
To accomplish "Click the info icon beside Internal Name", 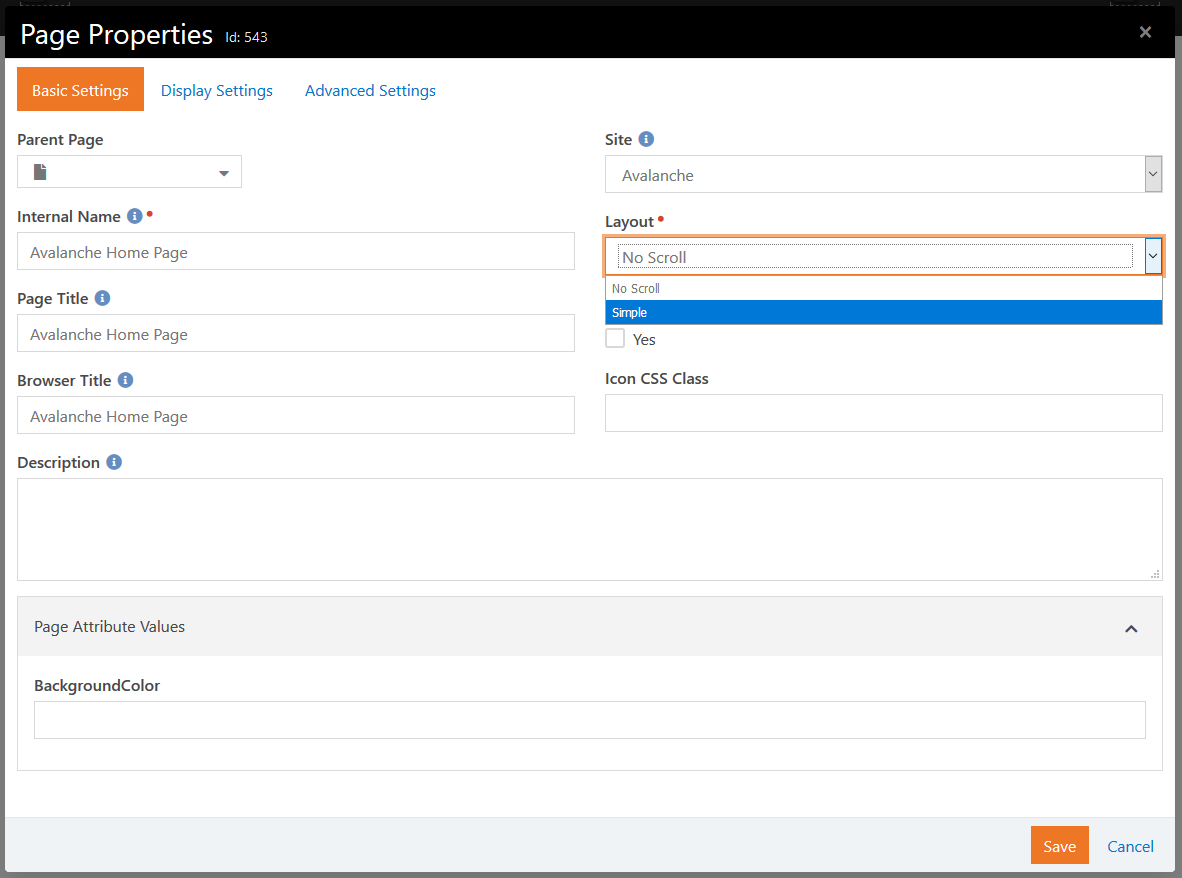I will pyautogui.click(x=135, y=216).
